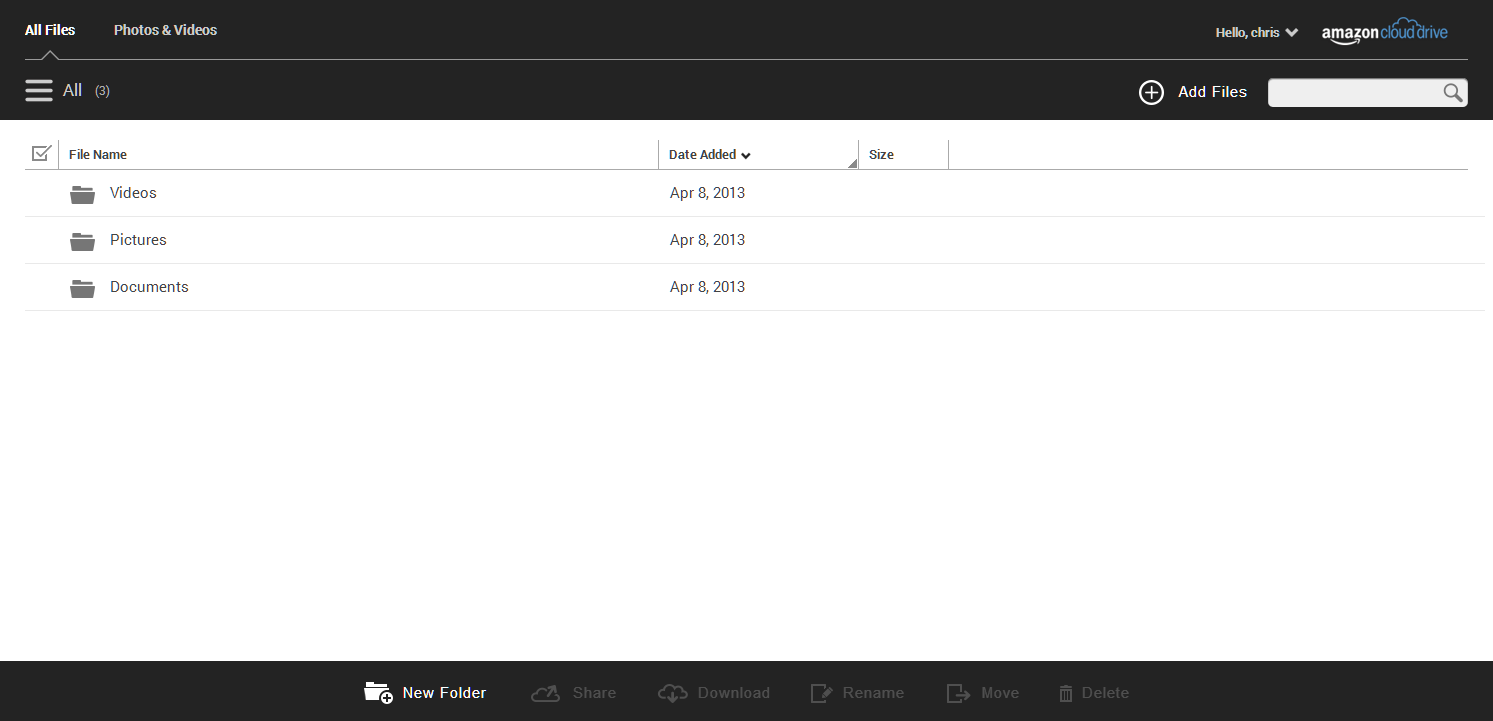The image size is (1493, 721).
Task: Switch to the Photos & Videos tab
Action: [165, 30]
